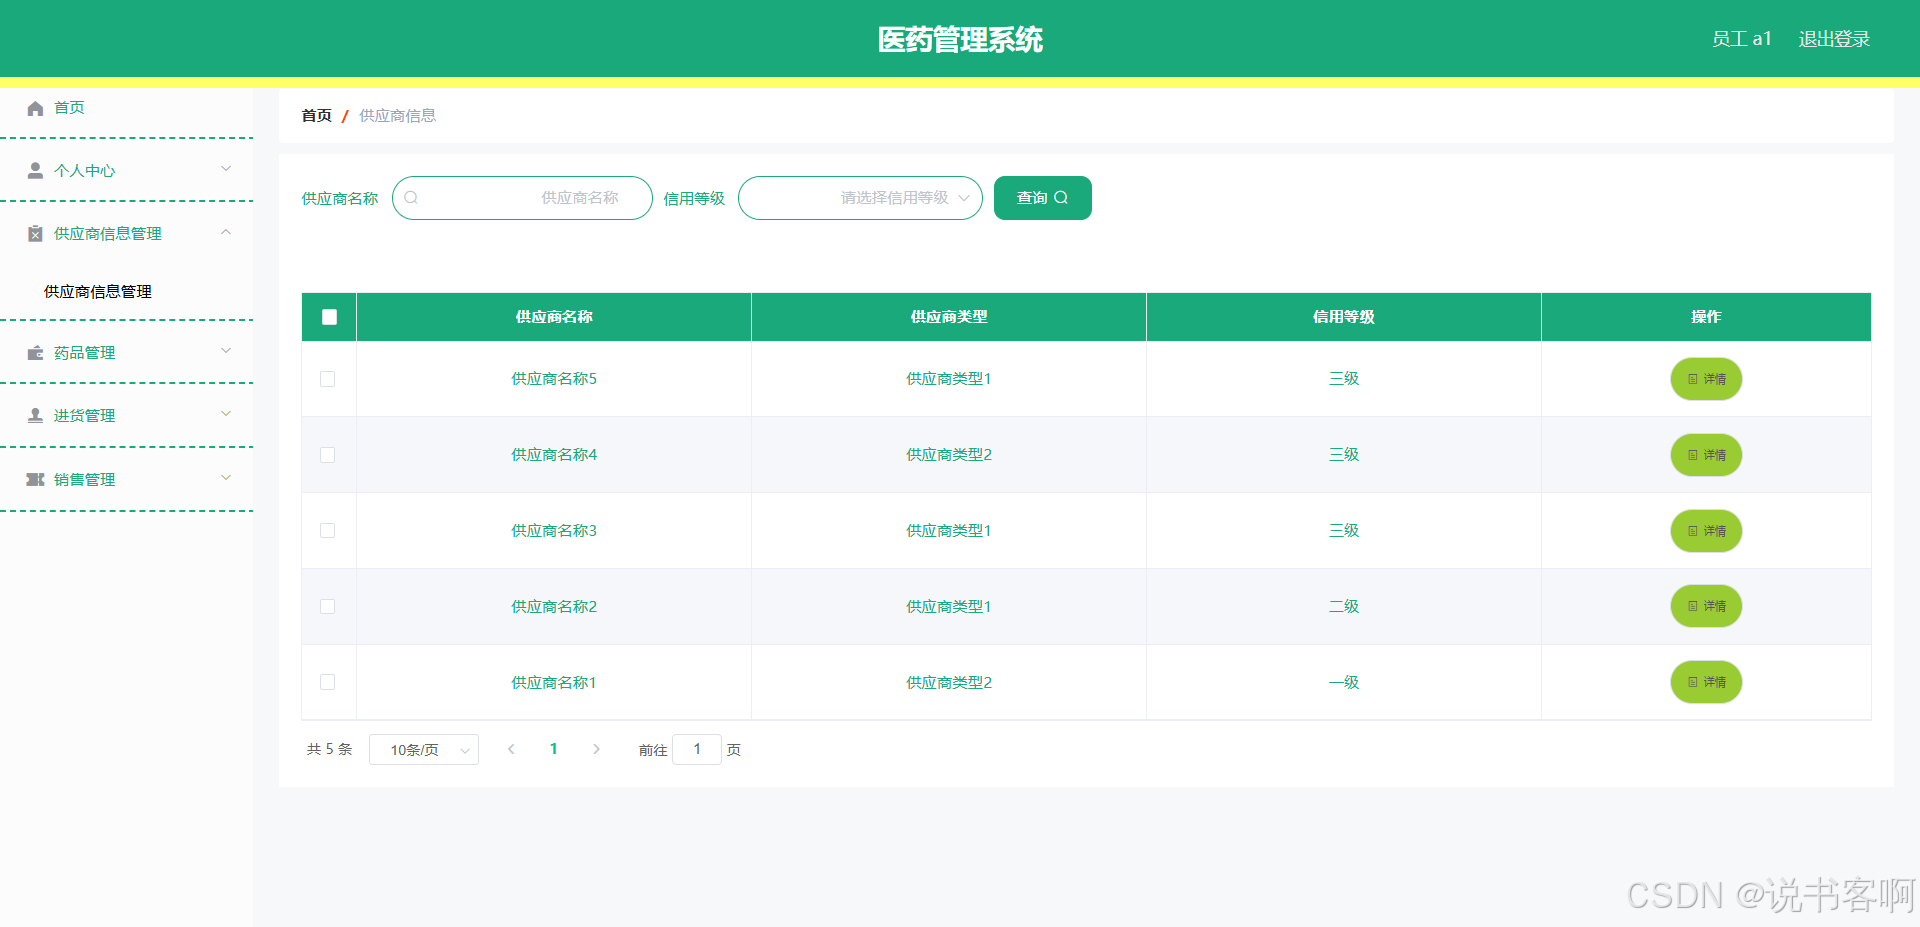Click the home icon beside 首页

[35, 108]
